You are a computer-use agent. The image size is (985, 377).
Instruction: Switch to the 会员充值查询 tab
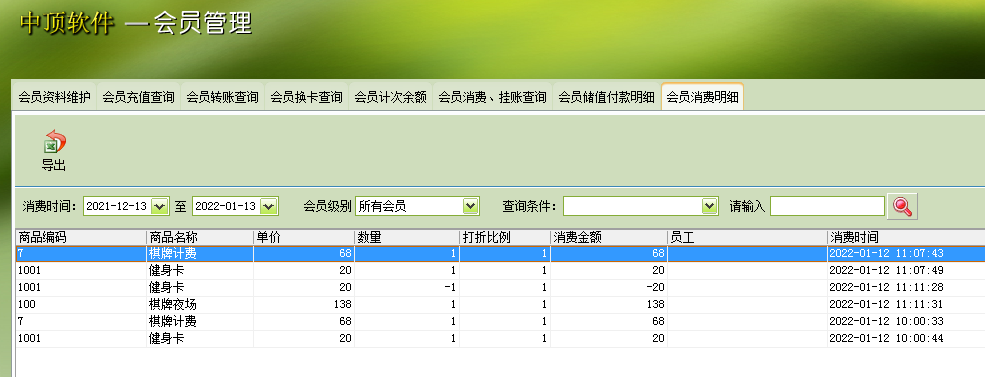(x=138, y=97)
